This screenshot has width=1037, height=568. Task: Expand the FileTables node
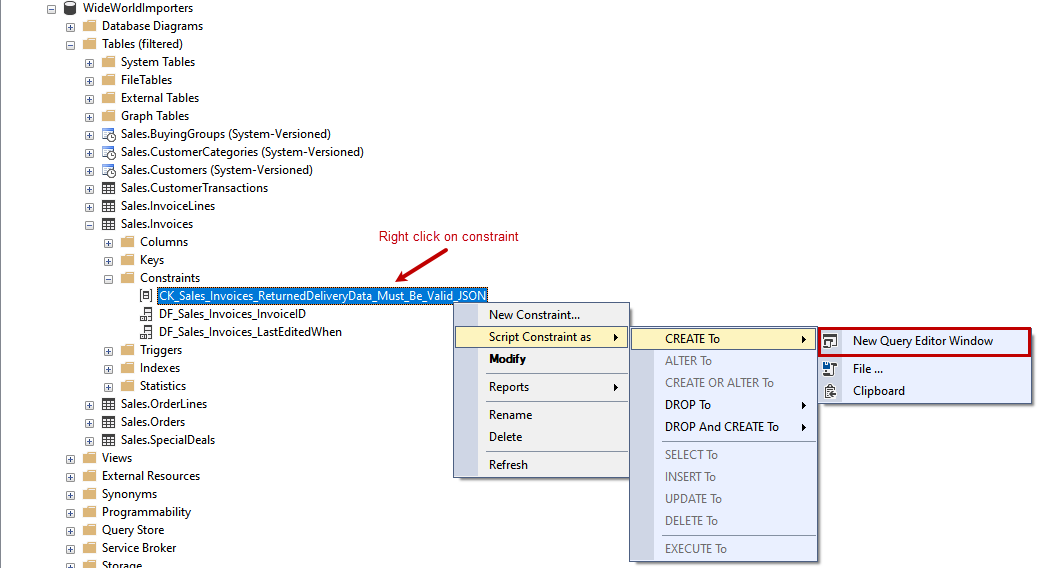89,81
